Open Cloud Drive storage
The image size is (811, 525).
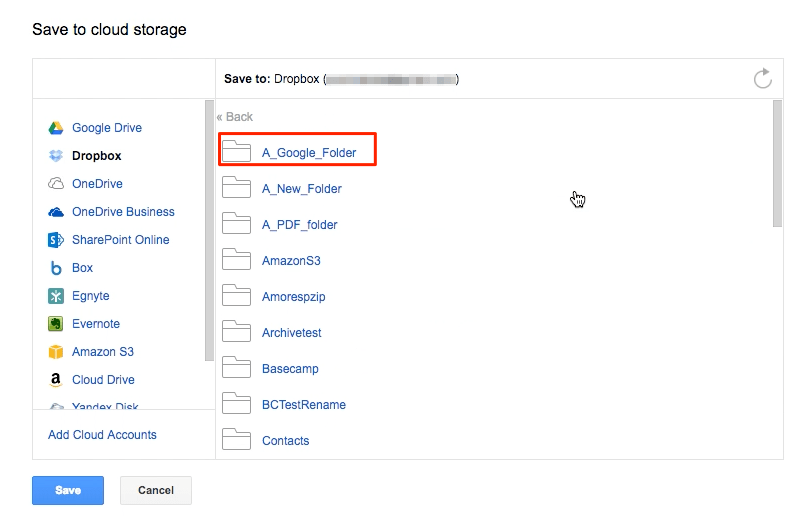coord(103,380)
